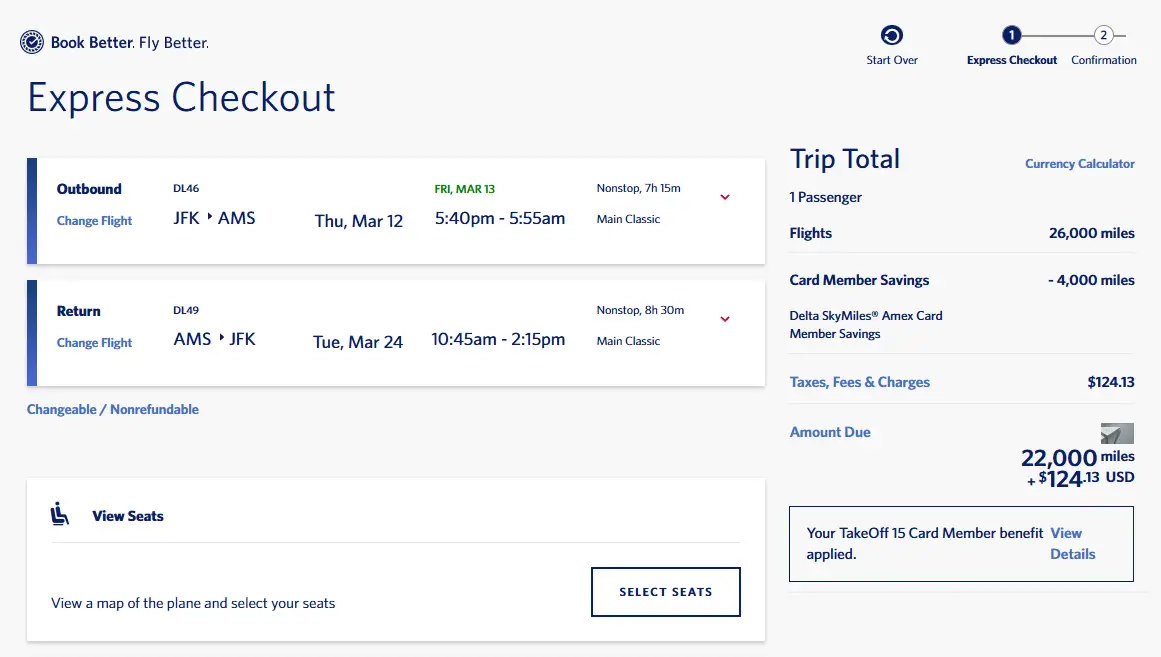Change the Return flight
The width and height of the screenshot is (1161, 657).
(x=94, y=343)
